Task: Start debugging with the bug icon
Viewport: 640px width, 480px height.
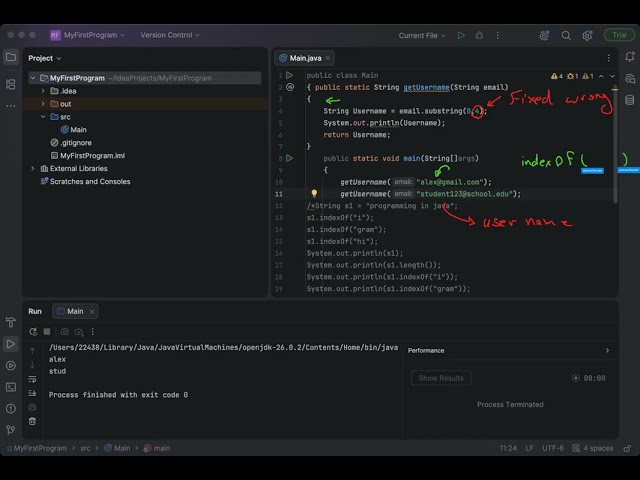Action: [x=479, y=36]
